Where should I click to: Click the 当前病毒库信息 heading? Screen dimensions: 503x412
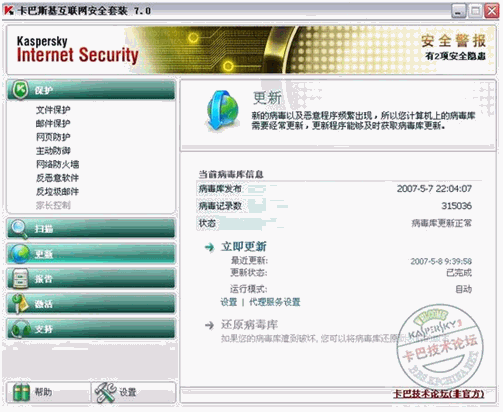(x=231, y=174)
